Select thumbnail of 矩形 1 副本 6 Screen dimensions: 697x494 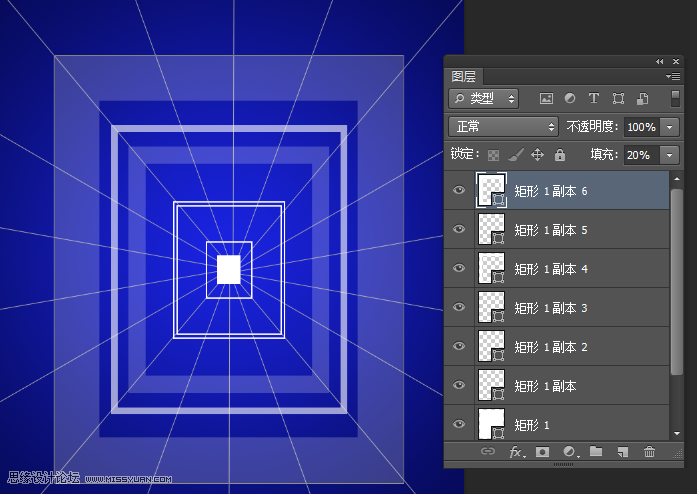click(491, 190)
